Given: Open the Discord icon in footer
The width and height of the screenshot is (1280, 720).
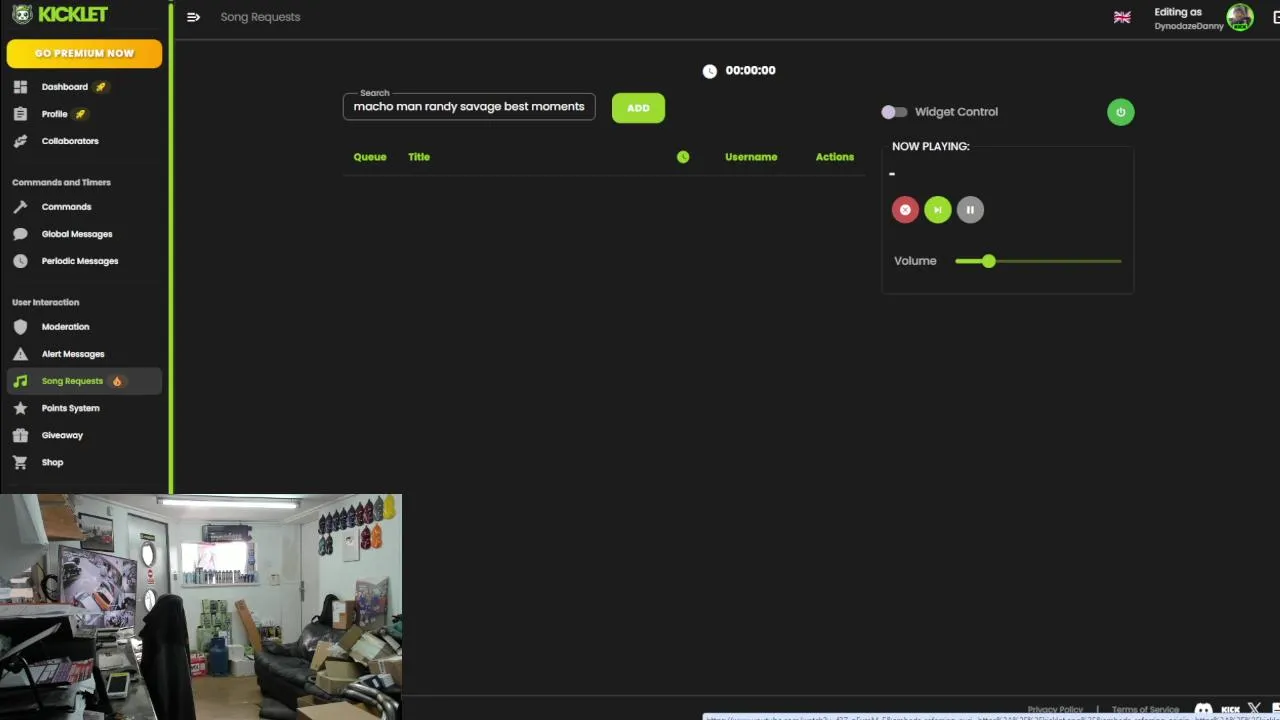Looking at the screenshot, I should [1203, 710].
